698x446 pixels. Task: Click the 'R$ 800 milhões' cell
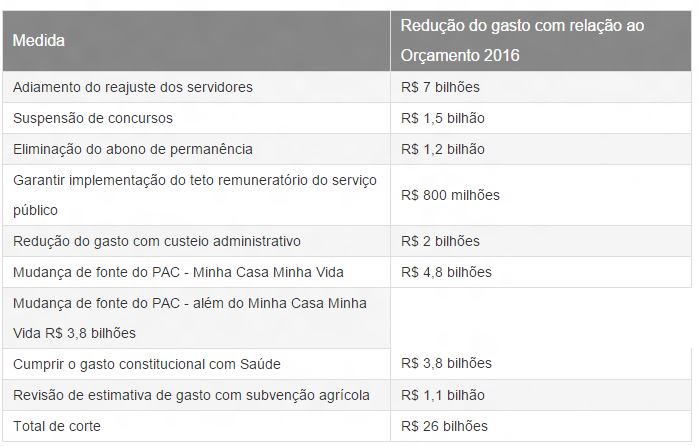pyautogui.click(x=449, y=195)
